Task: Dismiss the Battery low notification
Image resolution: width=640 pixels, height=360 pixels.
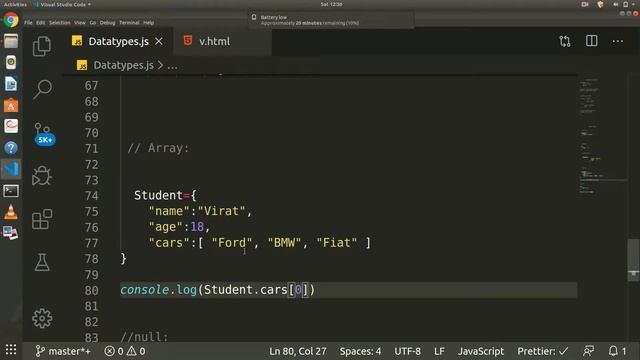Action: [x=331, y=20]
